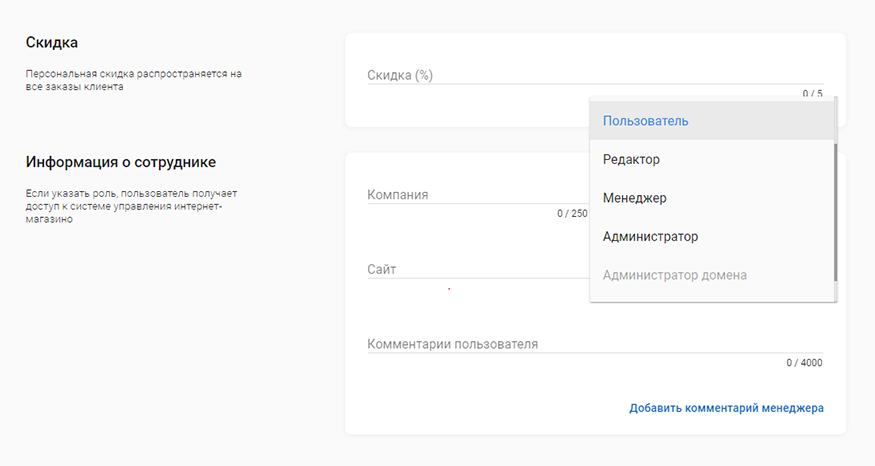Focus the Скидка (%) input field
875x466 pixels.
click(595, 75)
